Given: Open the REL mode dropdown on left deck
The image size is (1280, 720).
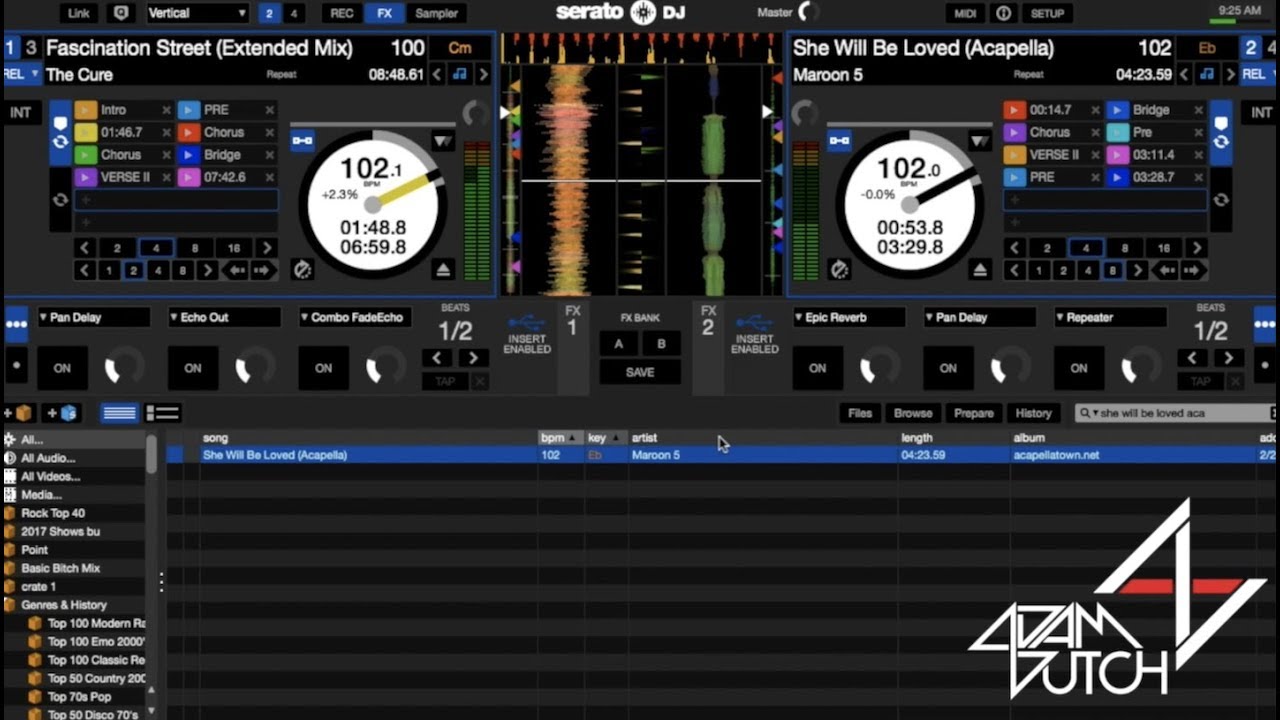Looking at the screenshot, I should 21,74.
